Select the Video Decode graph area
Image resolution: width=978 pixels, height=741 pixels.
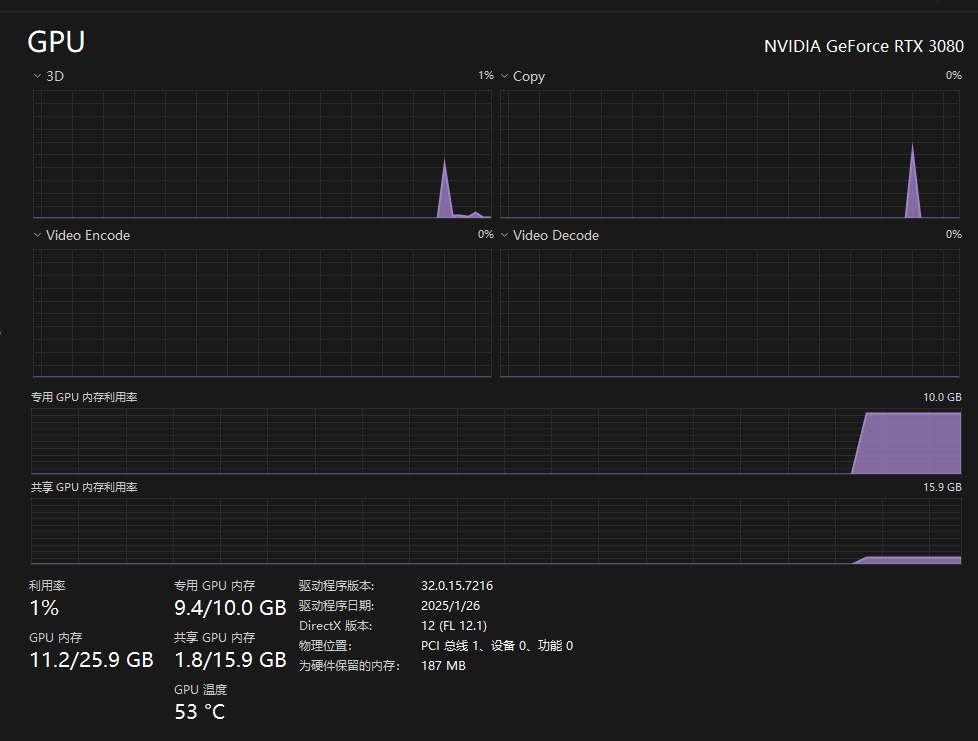(730, 313)
